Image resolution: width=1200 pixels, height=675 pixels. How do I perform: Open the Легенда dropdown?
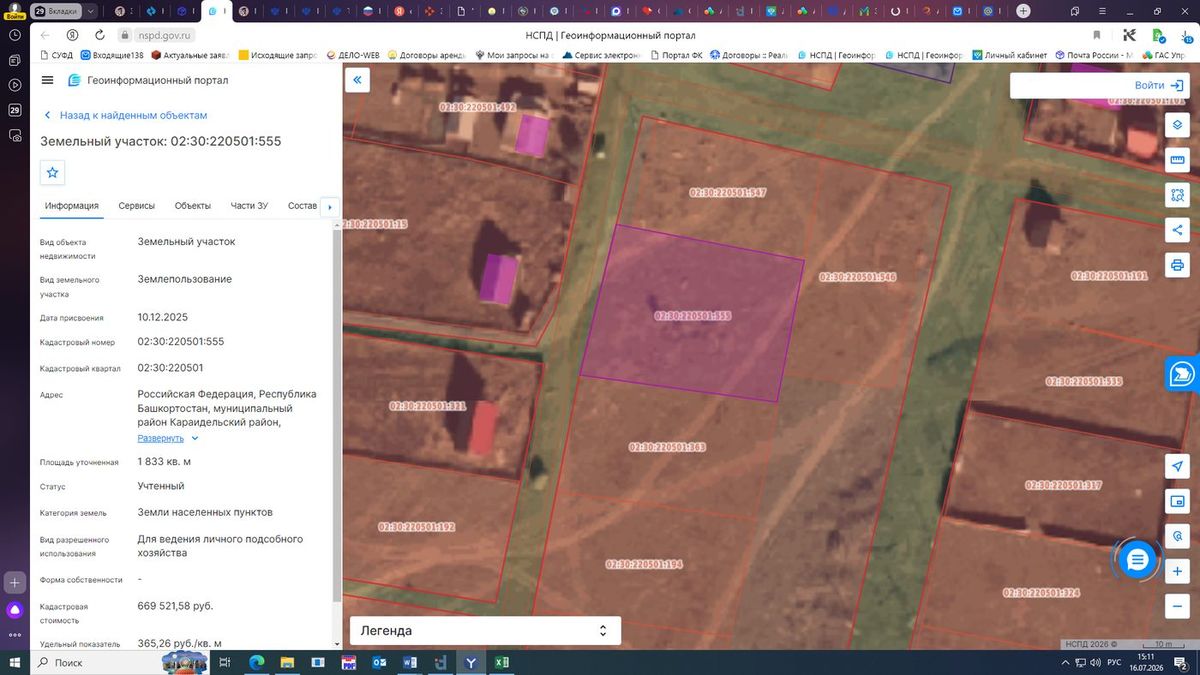click(x=485, y=631)
